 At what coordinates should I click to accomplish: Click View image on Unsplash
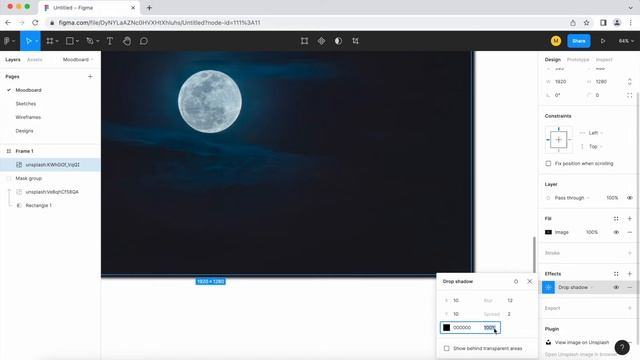click(582, 342)
